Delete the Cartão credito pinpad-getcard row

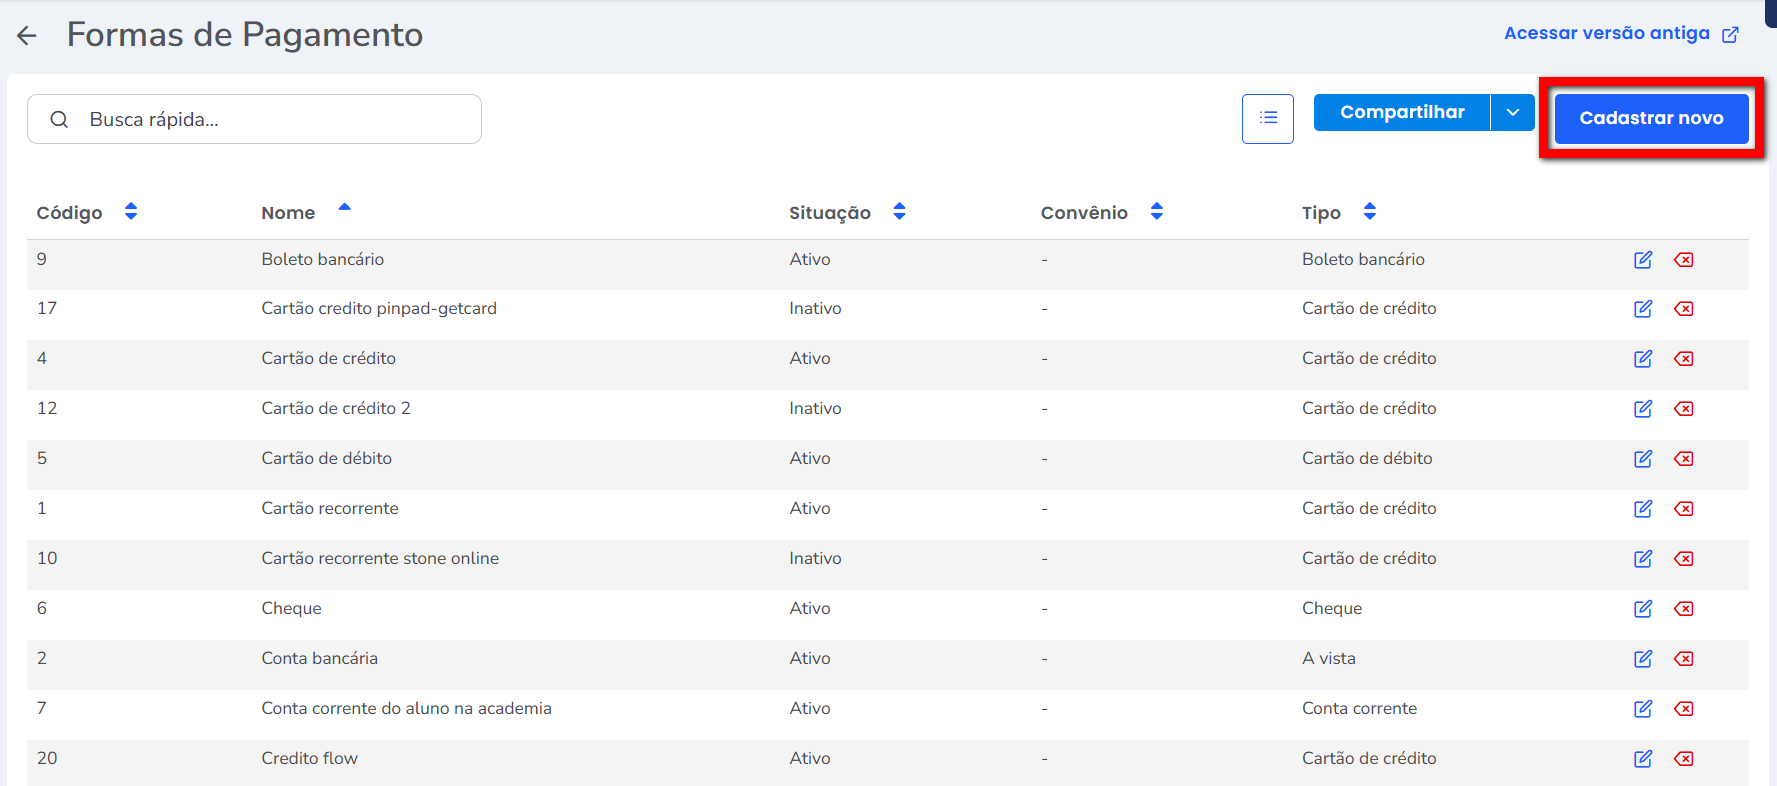coord(1684,309)
